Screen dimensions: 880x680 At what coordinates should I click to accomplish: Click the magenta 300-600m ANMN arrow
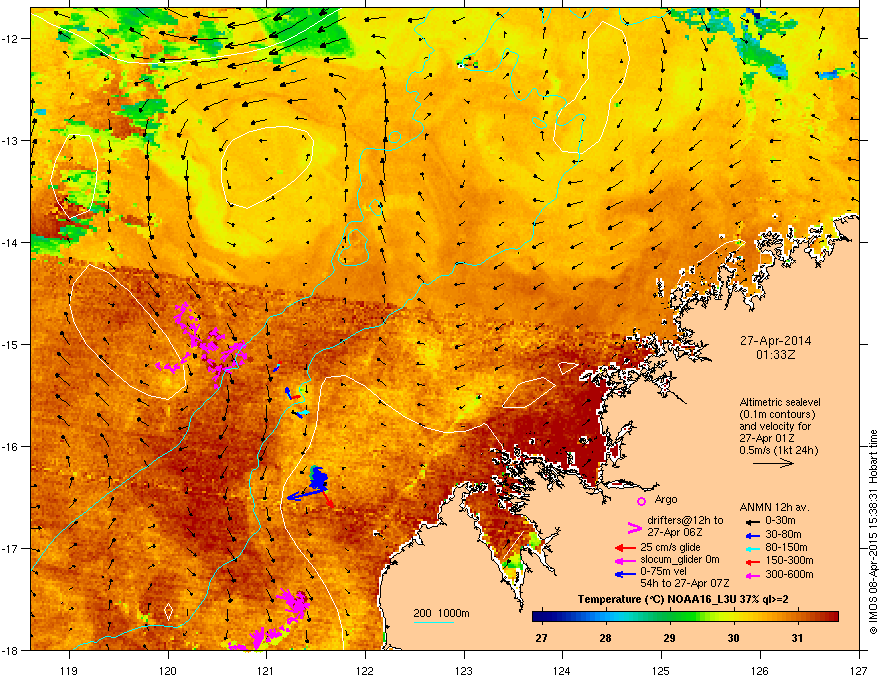751,575
